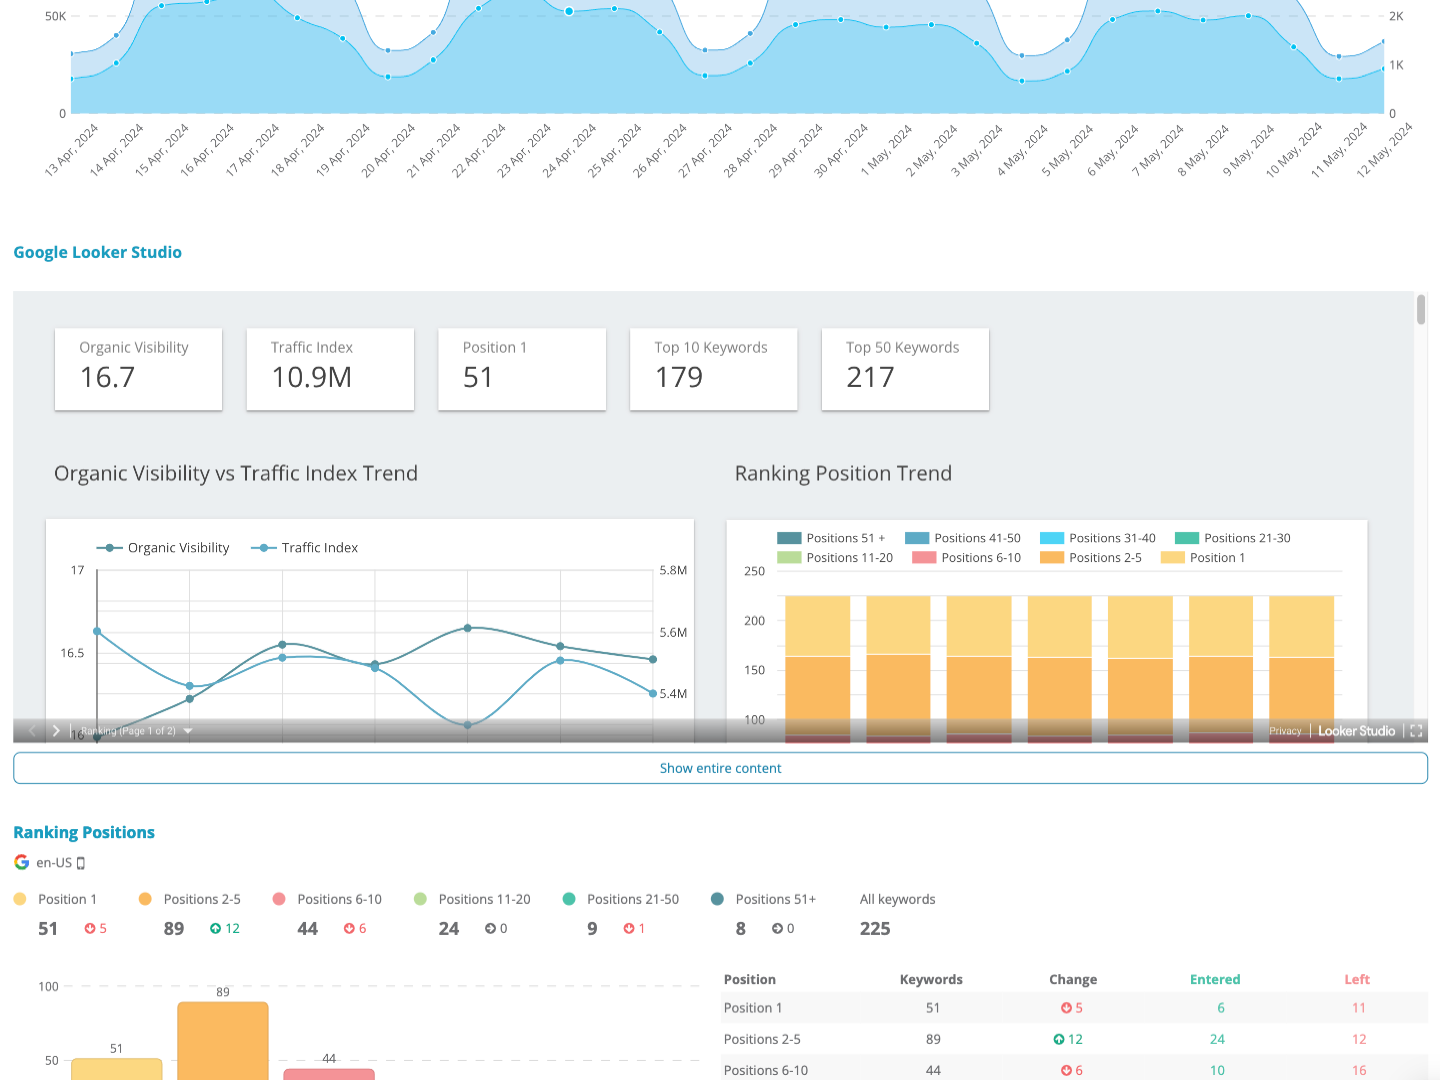The height and width of the screenshot is (1080, 1440).
Task: Click the Positions 6-10 legend swatch in Ranking Position Trend
Action: (x=924, y=558)
